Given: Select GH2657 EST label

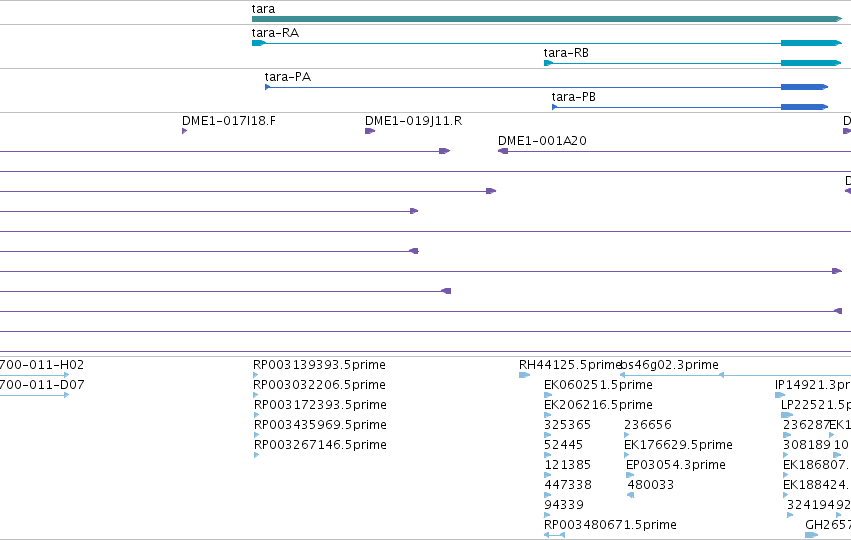Looking at the screenshot, I should (828, 525).
